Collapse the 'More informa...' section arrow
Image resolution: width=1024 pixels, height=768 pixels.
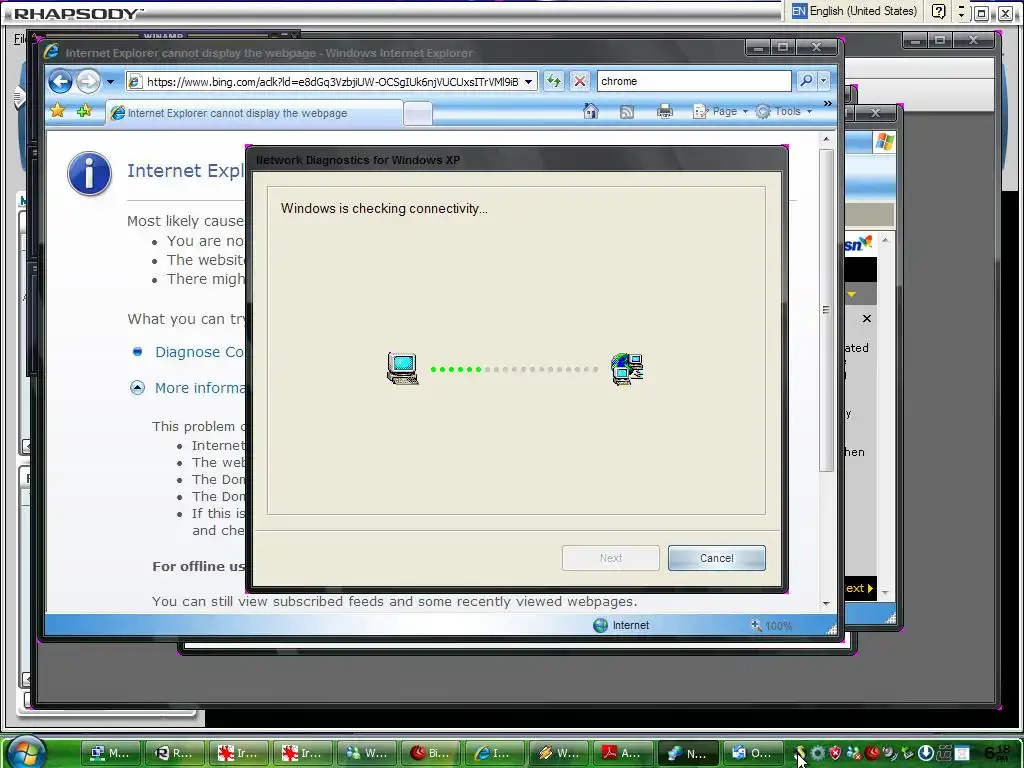point(137,388)
